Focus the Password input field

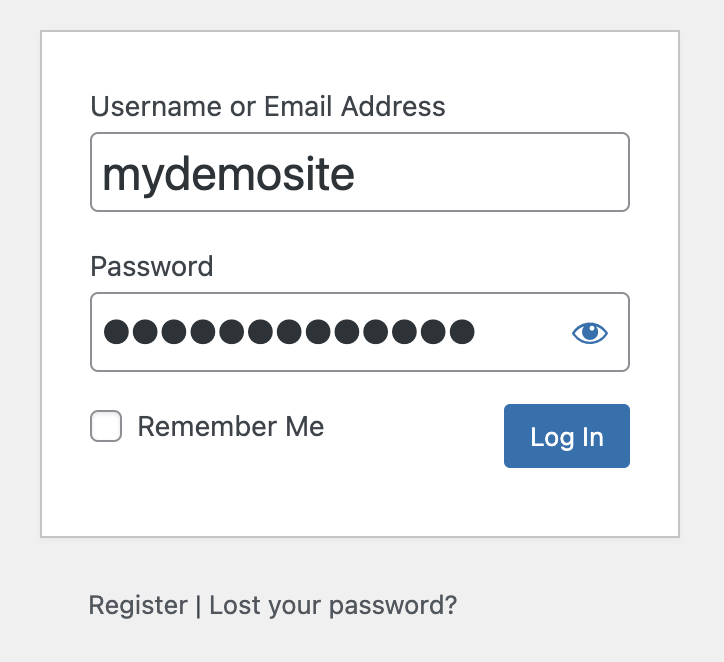tap(360, 331)
